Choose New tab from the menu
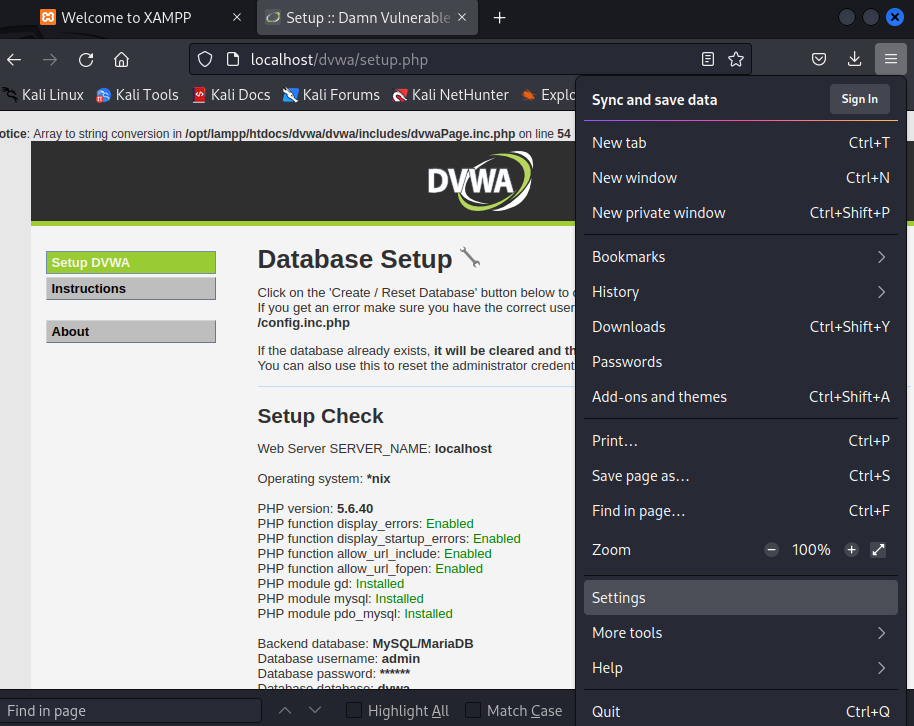 pyautogui.click(x=740, y=143)
